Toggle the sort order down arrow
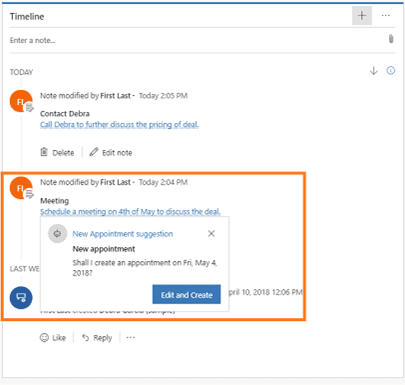The width and height of the screenshot is (405, 385). pyautogui.click(x=374, y=71)
